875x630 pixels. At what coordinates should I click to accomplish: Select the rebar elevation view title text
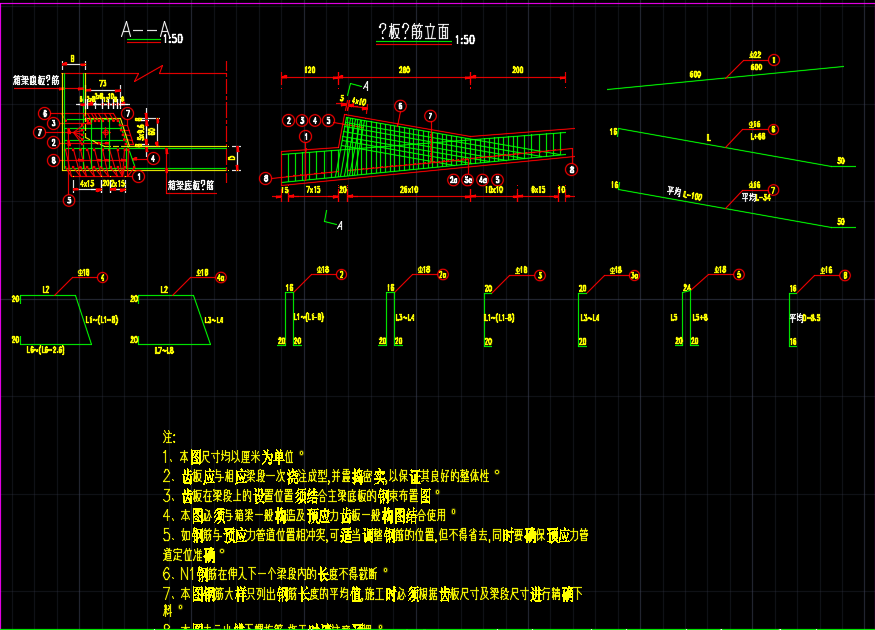point(410,33)
